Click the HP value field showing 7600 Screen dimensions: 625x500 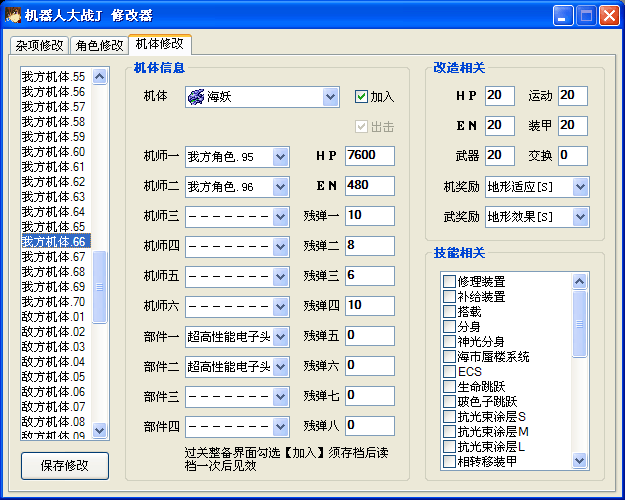coord(369,157)
